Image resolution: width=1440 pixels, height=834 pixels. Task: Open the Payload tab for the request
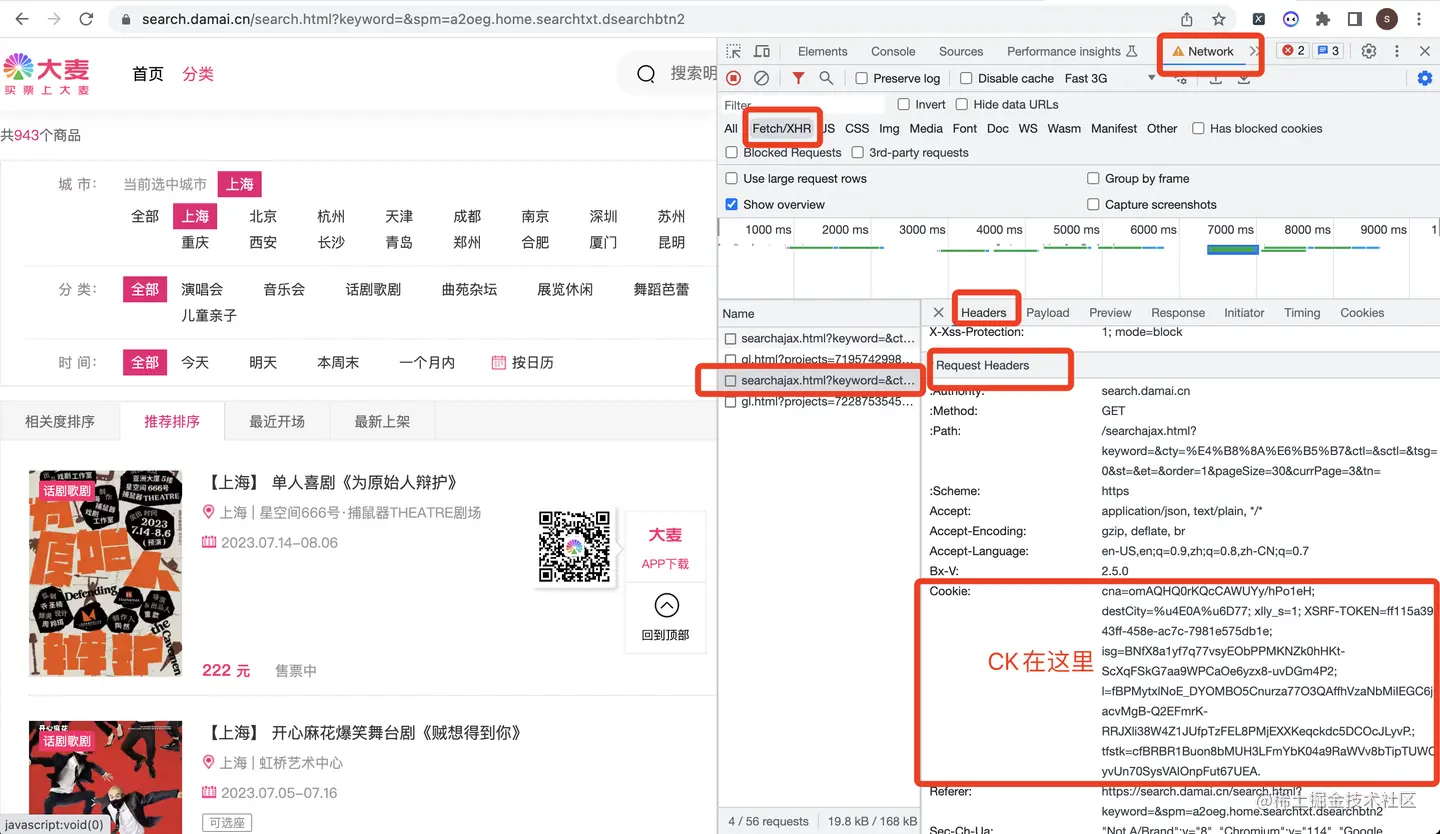1047,312
